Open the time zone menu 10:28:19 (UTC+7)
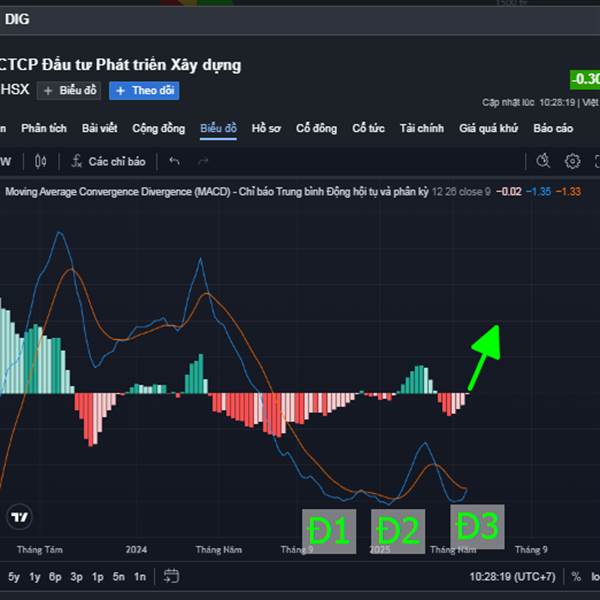 tap(512, 577)
